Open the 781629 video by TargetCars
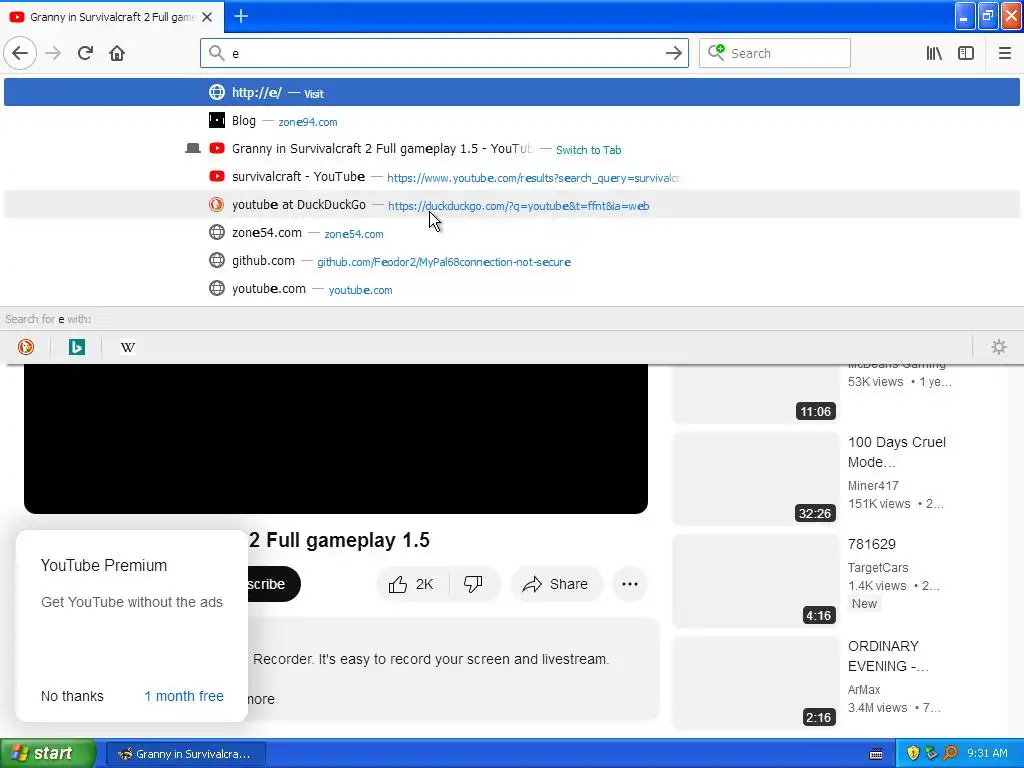This screenshot has width=1024, height=768. click(872, 544)
